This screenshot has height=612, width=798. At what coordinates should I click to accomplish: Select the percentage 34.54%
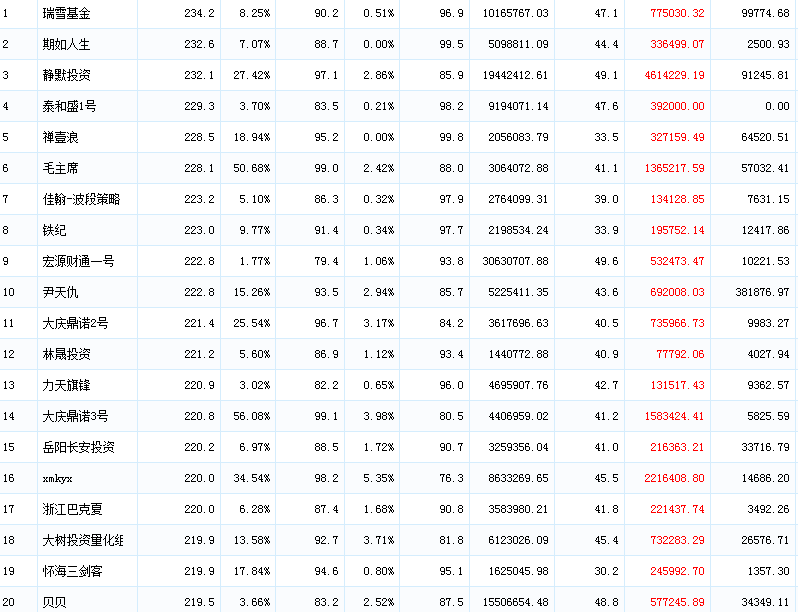coord(252,479)
